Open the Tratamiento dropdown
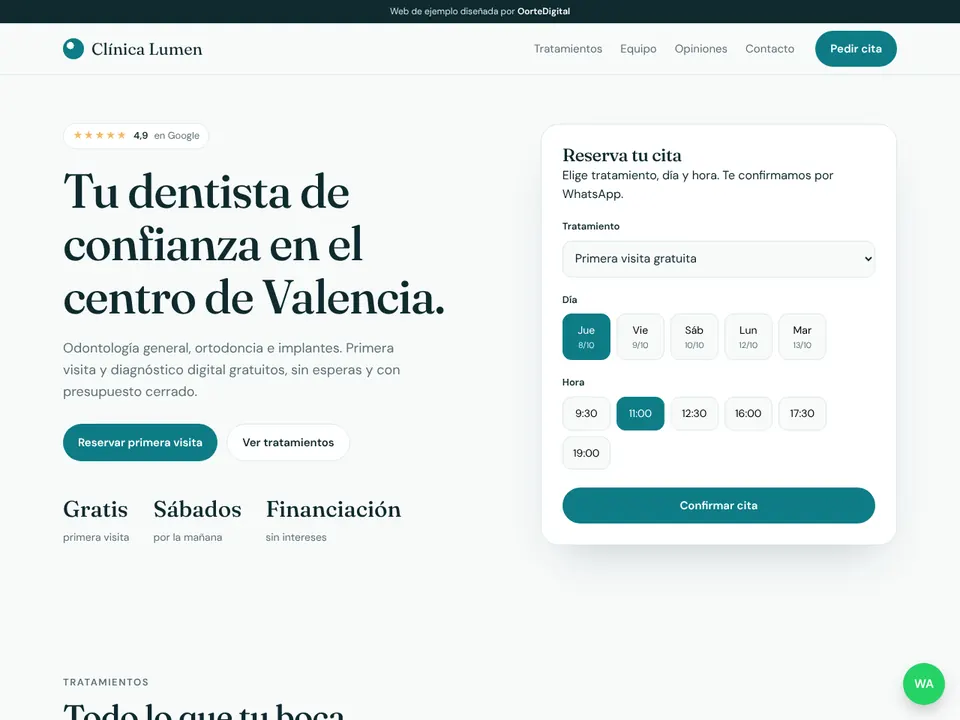Viewport: 960px width, 720px height. [718, 259]
